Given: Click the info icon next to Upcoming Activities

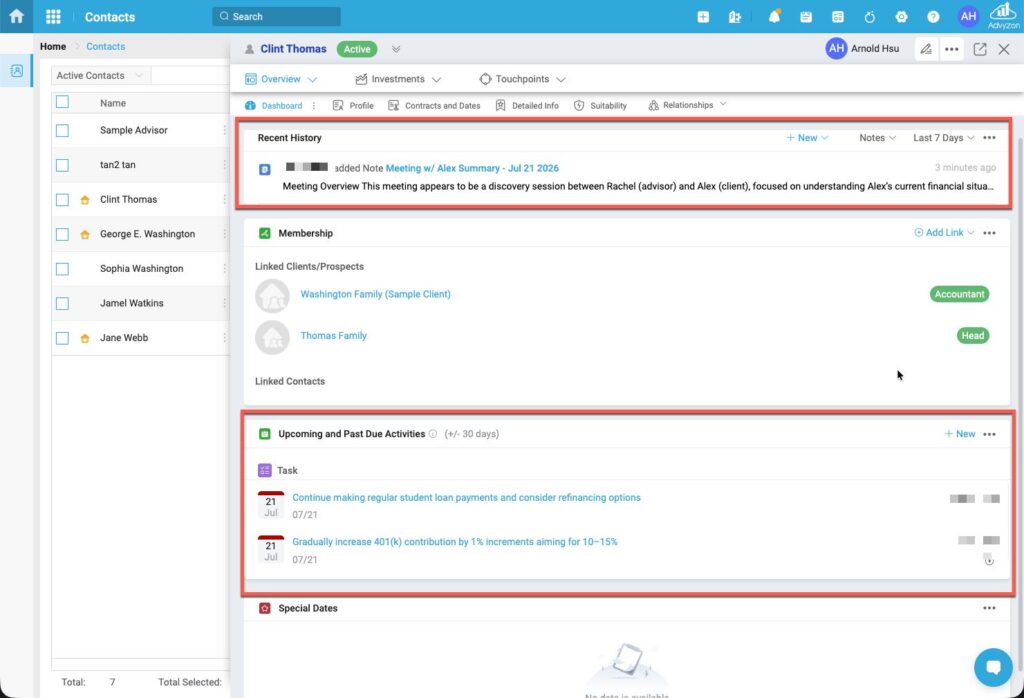Looking at the screenshot, I should point(432,434).
